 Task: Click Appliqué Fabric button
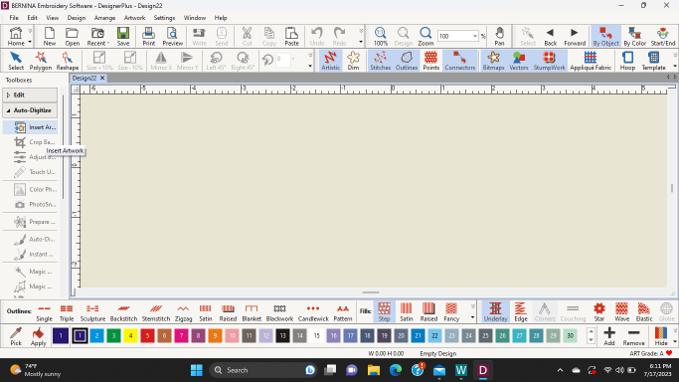point(590,61)
